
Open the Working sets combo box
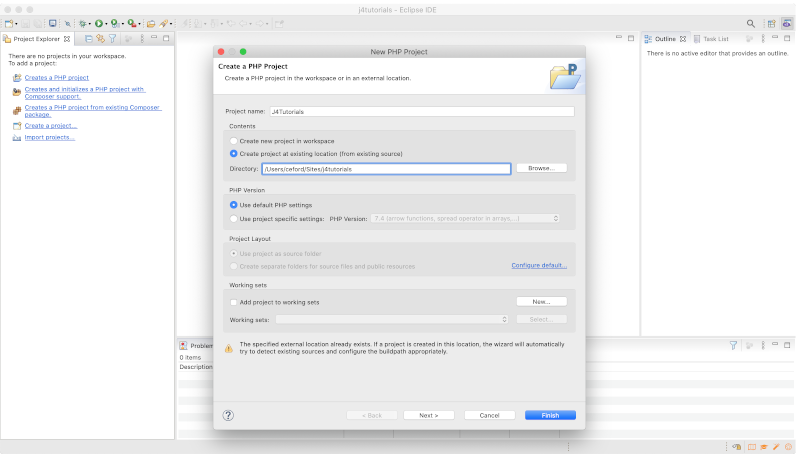(392, 319)
